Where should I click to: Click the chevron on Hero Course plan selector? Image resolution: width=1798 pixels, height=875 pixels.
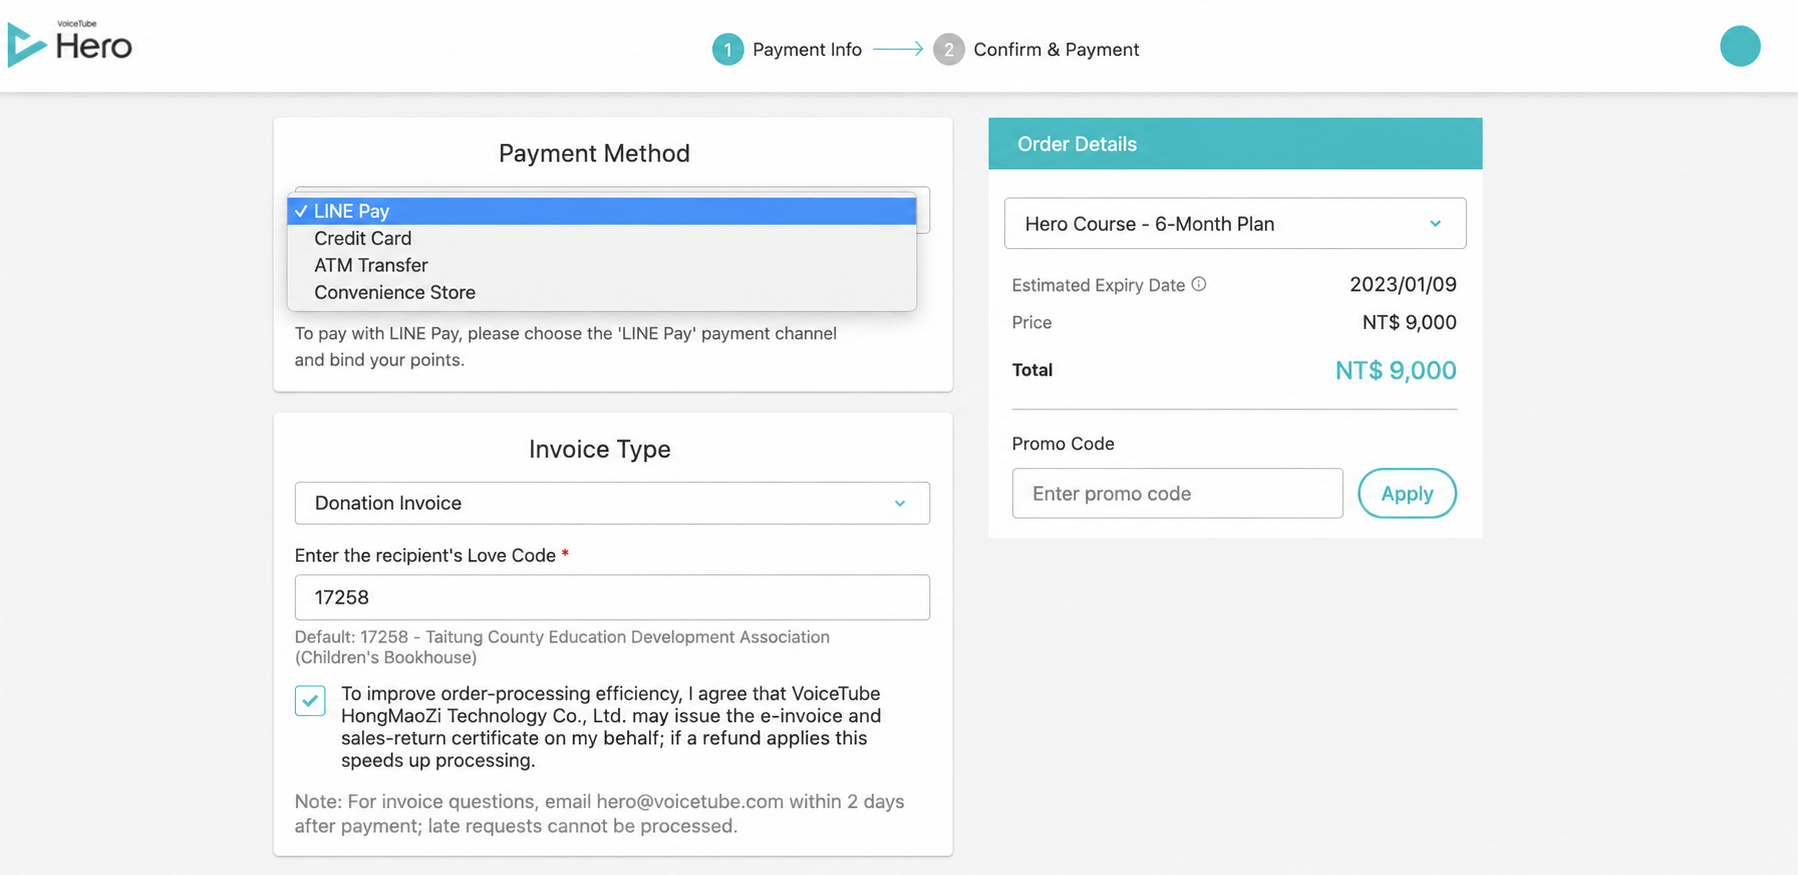(1435, 223)
